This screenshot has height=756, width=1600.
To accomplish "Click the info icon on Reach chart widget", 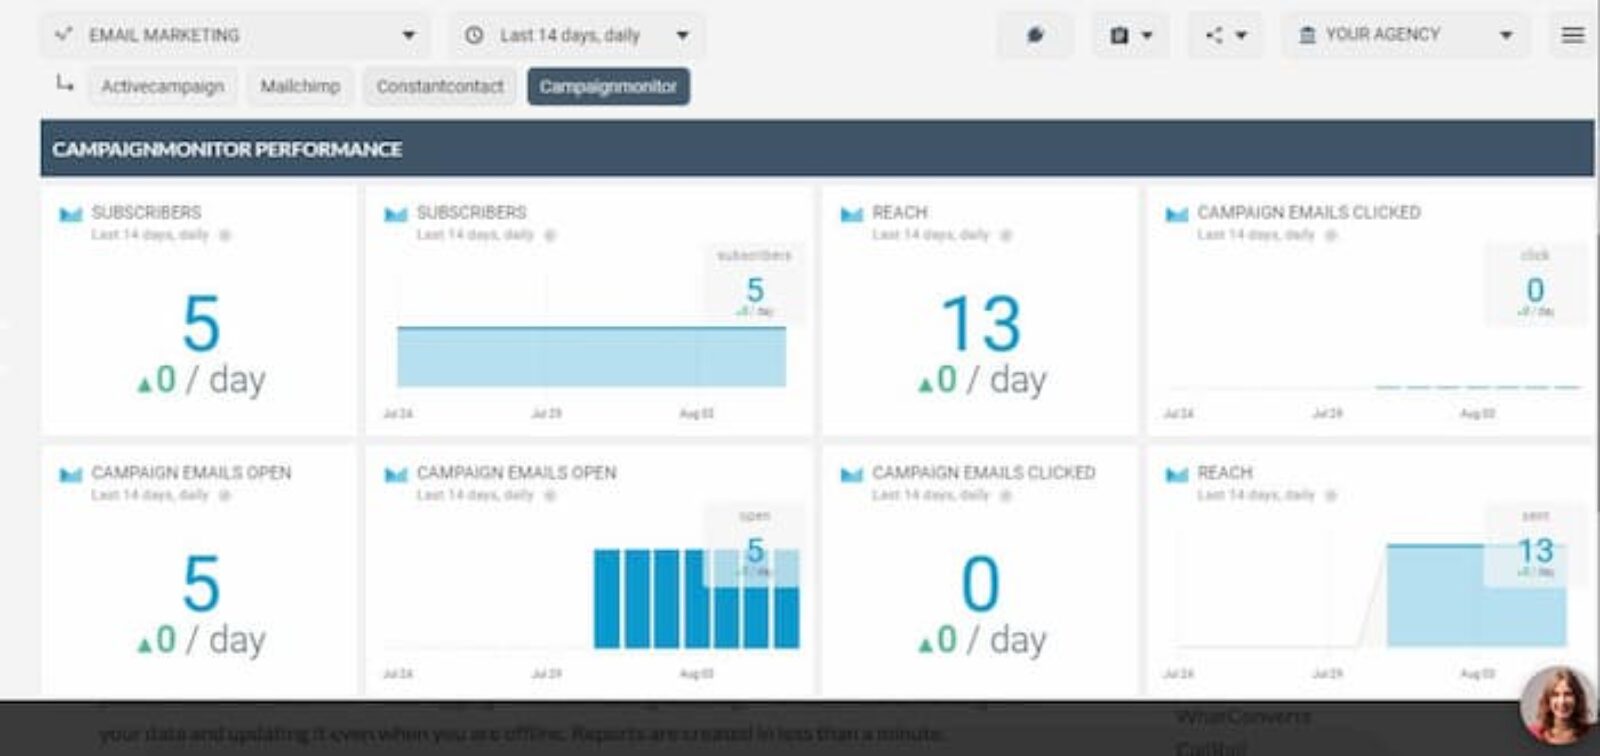I will 1331,495.
